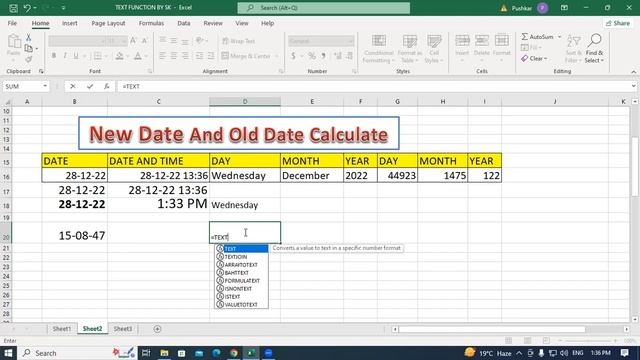
Task: Click the Clear eraser icon
Action: (x=524, y=58)
